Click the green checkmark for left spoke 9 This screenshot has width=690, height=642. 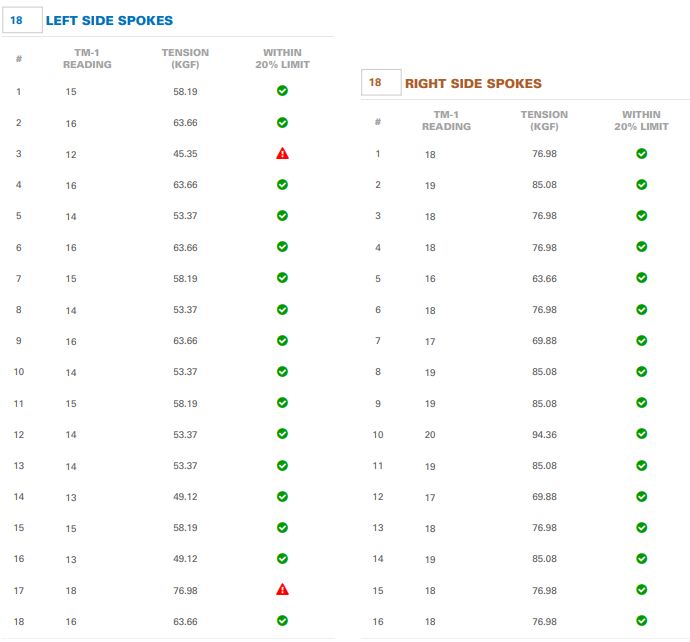coord(282,341)
